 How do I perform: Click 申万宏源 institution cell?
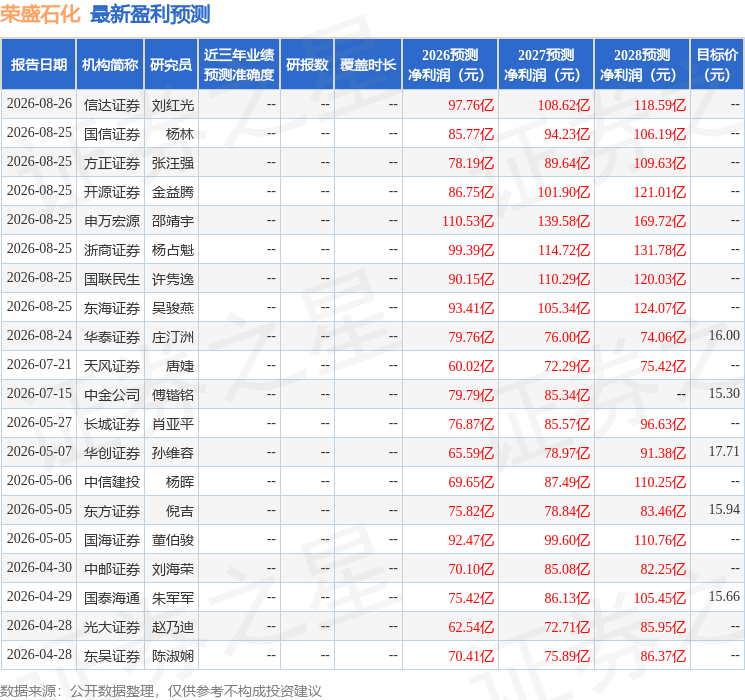[x=112, y=221]
